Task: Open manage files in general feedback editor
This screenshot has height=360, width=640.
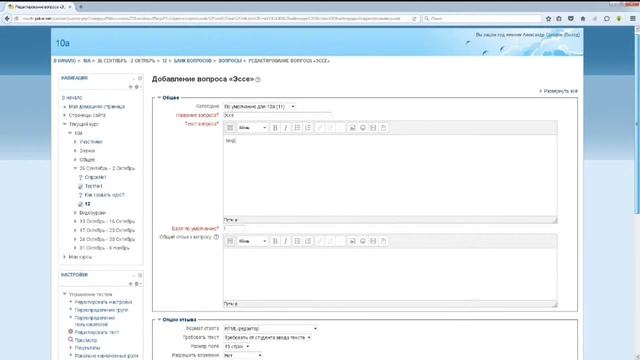Action: pos(383,241)
